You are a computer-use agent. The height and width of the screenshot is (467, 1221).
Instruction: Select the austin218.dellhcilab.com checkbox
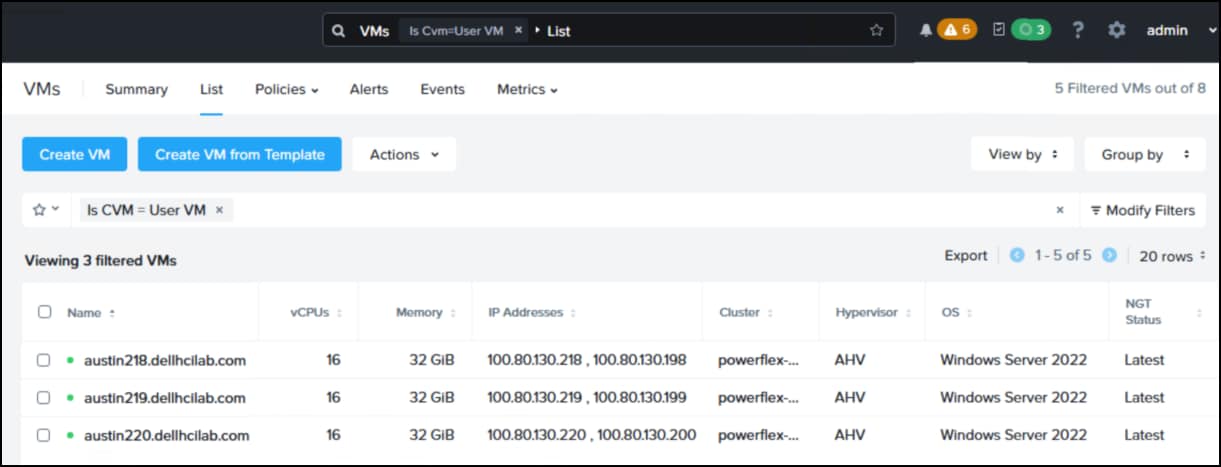pos(44,360)
